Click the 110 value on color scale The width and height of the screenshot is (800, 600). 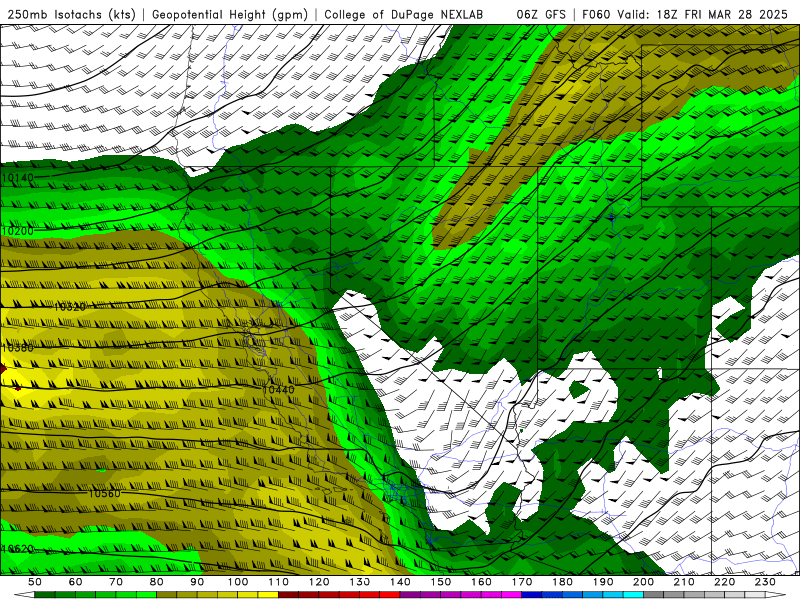tap(278, 582)
